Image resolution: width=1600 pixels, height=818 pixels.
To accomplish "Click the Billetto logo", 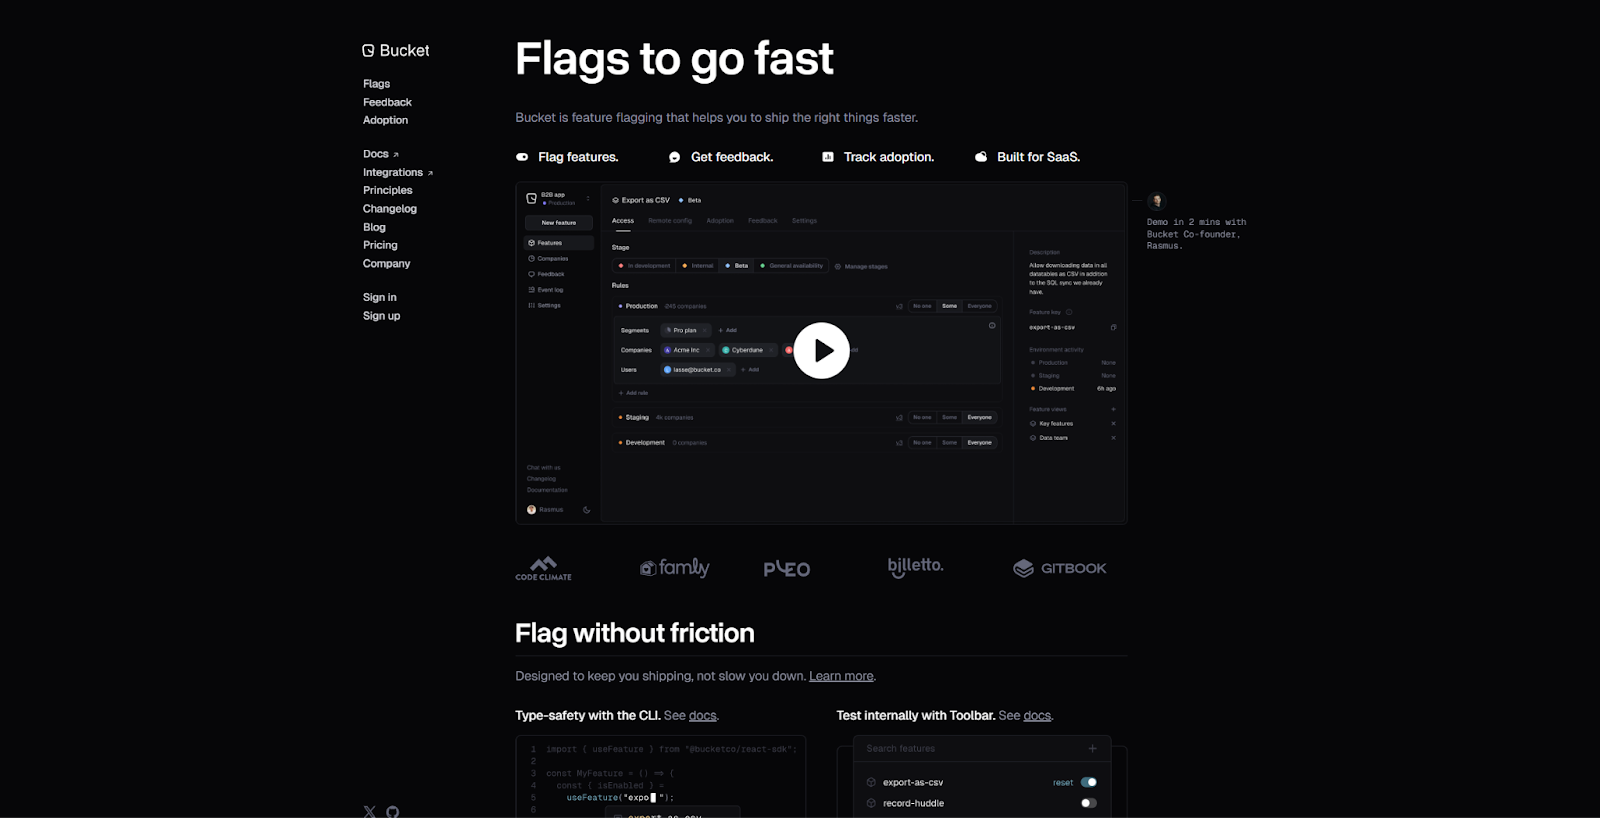I will pos(915,567).
